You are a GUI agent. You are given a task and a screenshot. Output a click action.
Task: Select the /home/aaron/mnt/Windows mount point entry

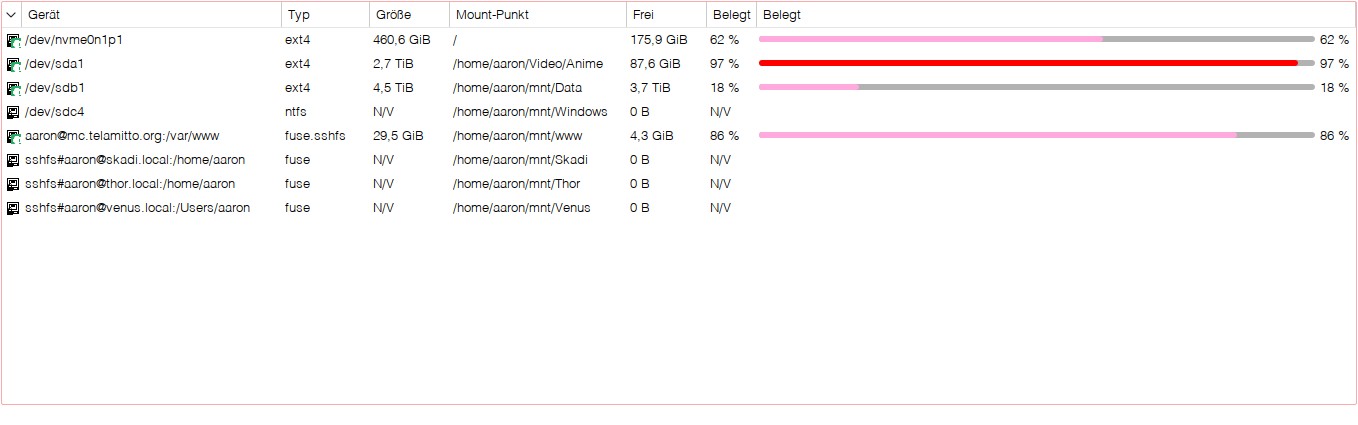pos(530,112)
